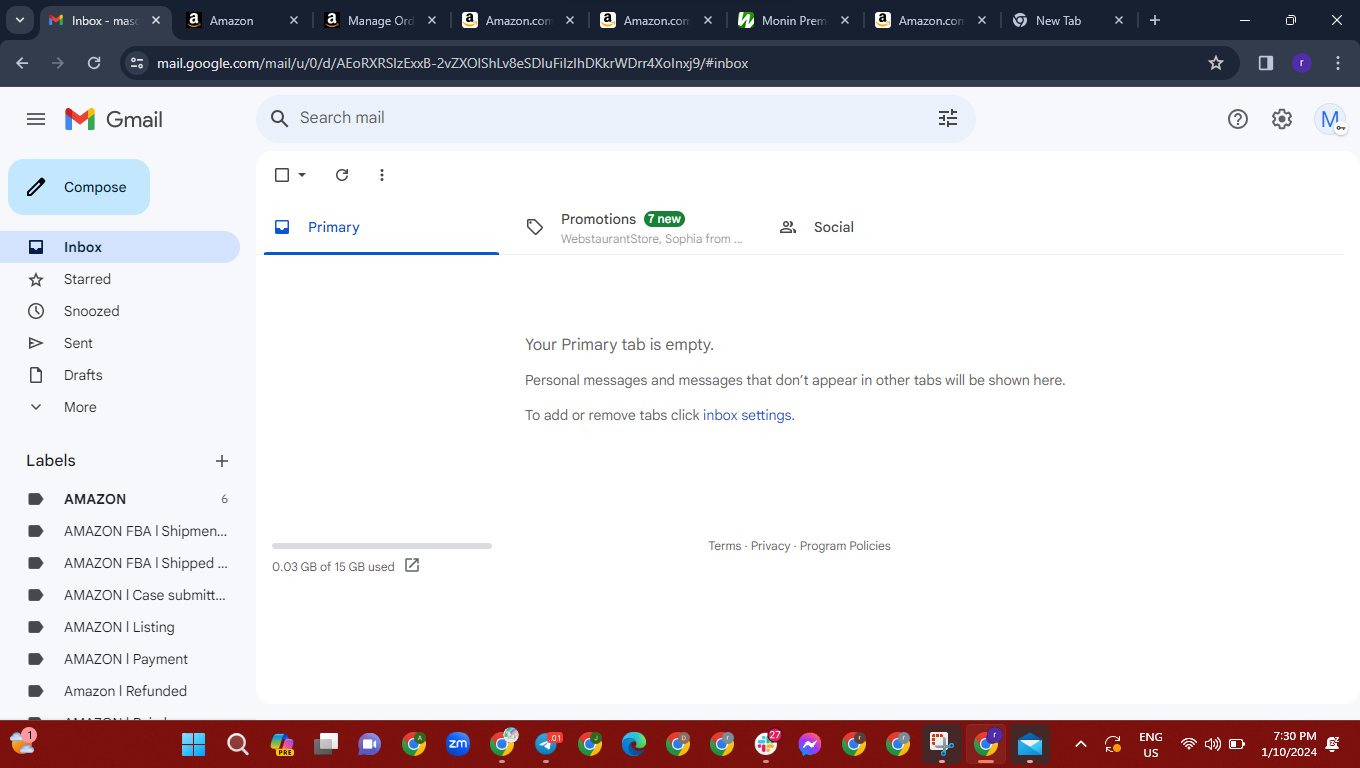The width and height of the screenshot is (1360, 768).
Task: Open the ENG US language switcher
Action: [x=1151, y=744]
